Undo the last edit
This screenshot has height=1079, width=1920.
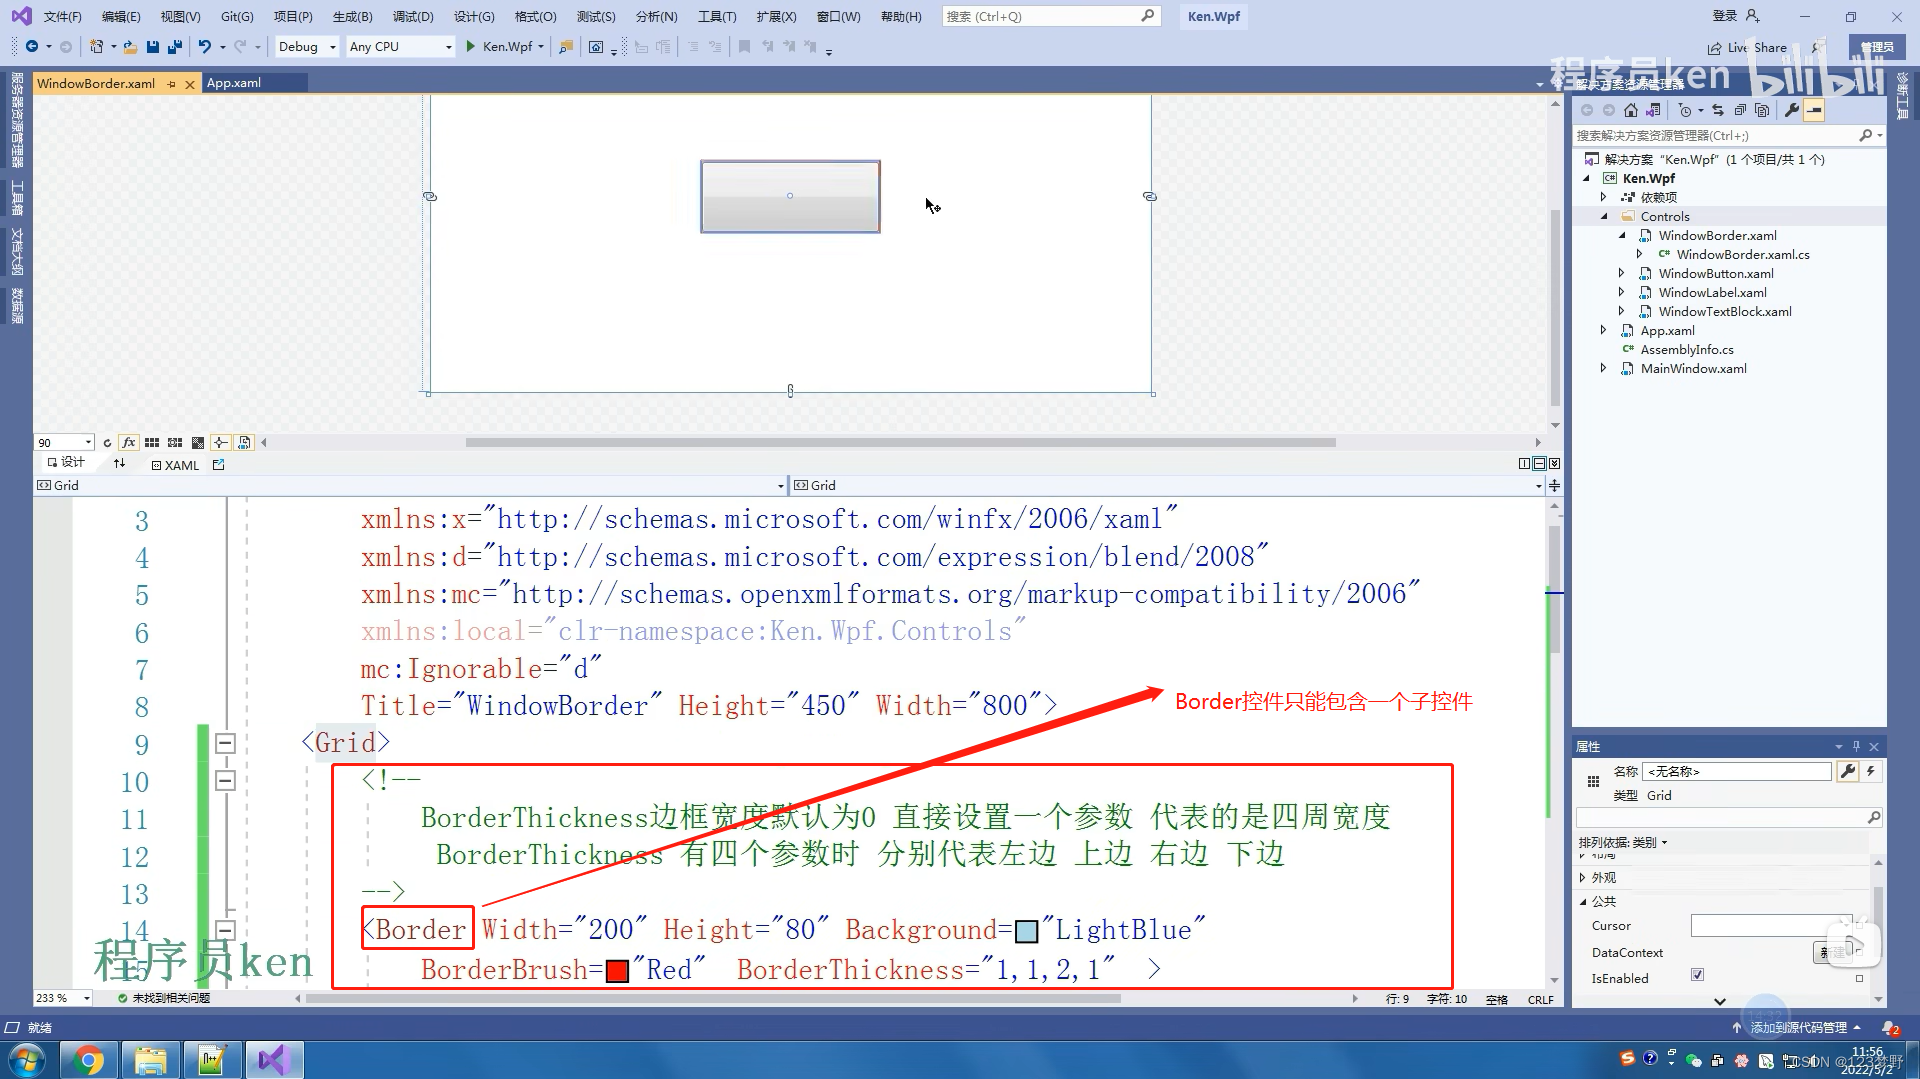point(205,47)
